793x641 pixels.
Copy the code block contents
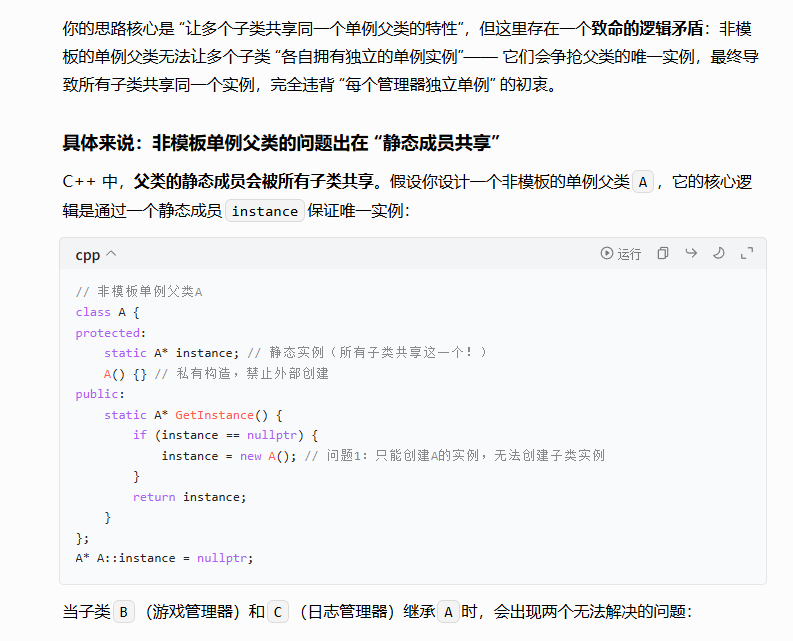[x=662, y=254]
